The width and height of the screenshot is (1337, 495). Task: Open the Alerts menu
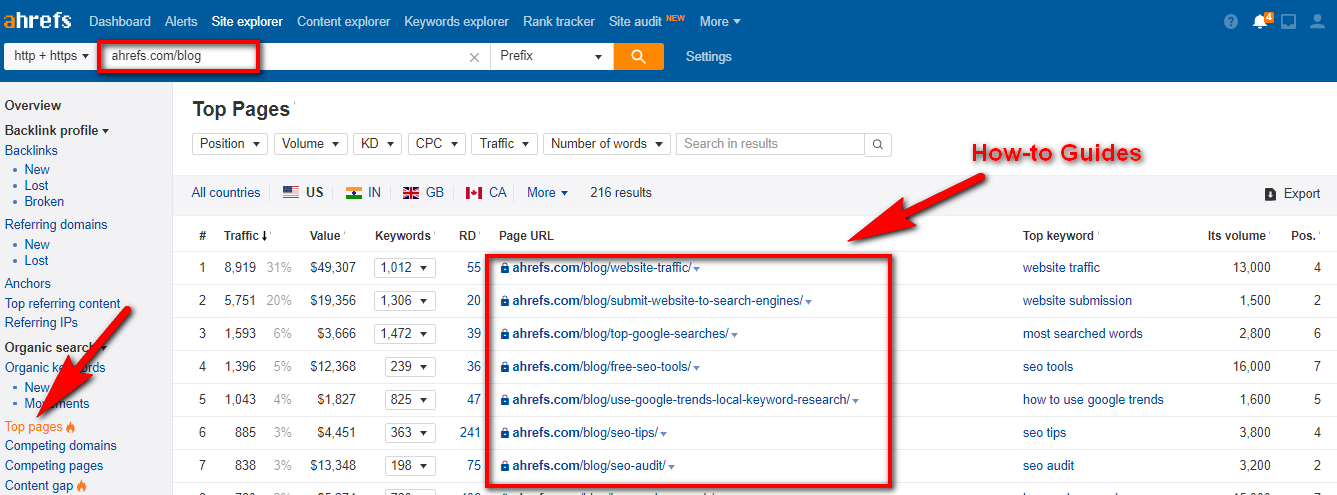click(x=181, y=21)
